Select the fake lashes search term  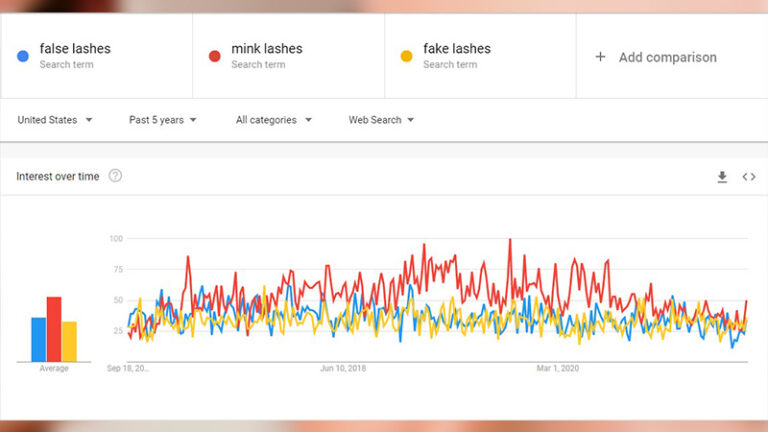(x=457, y=49)
